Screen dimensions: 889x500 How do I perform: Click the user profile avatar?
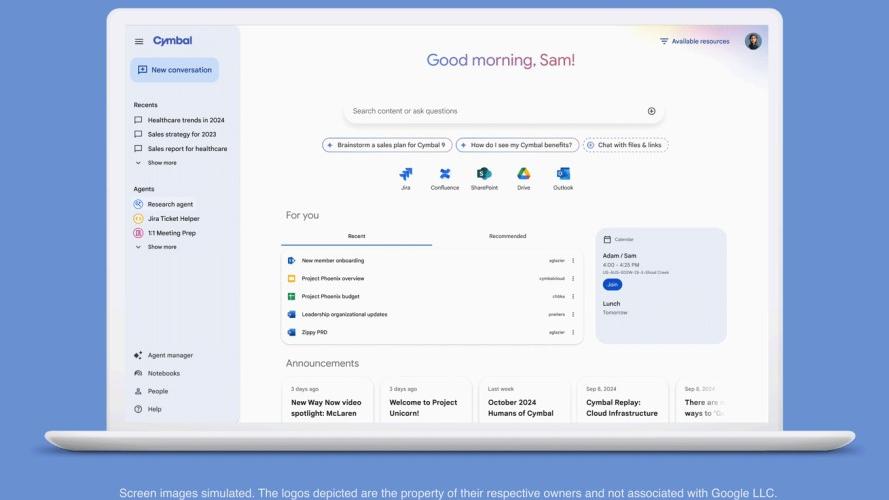753,41
